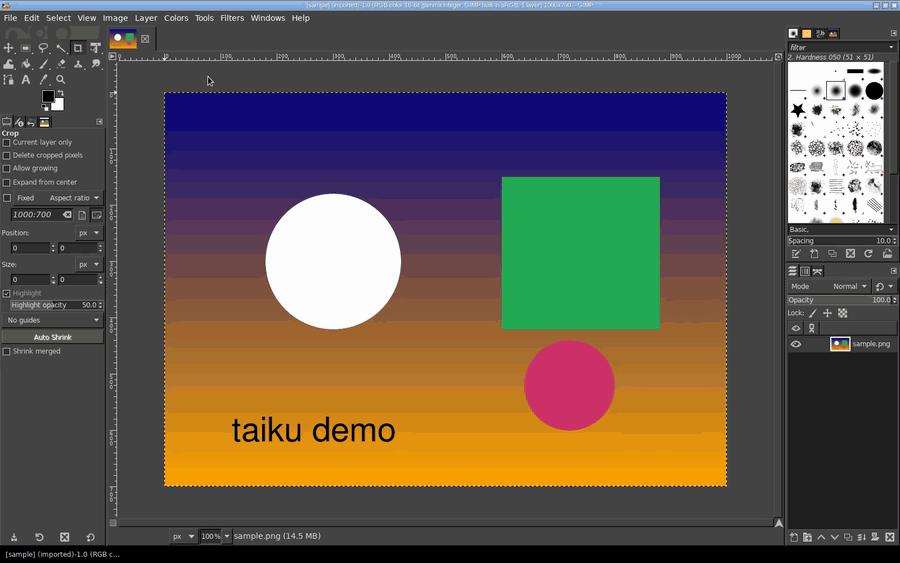
Task: Select the Paths tool
Action: [x=9, y=80]
